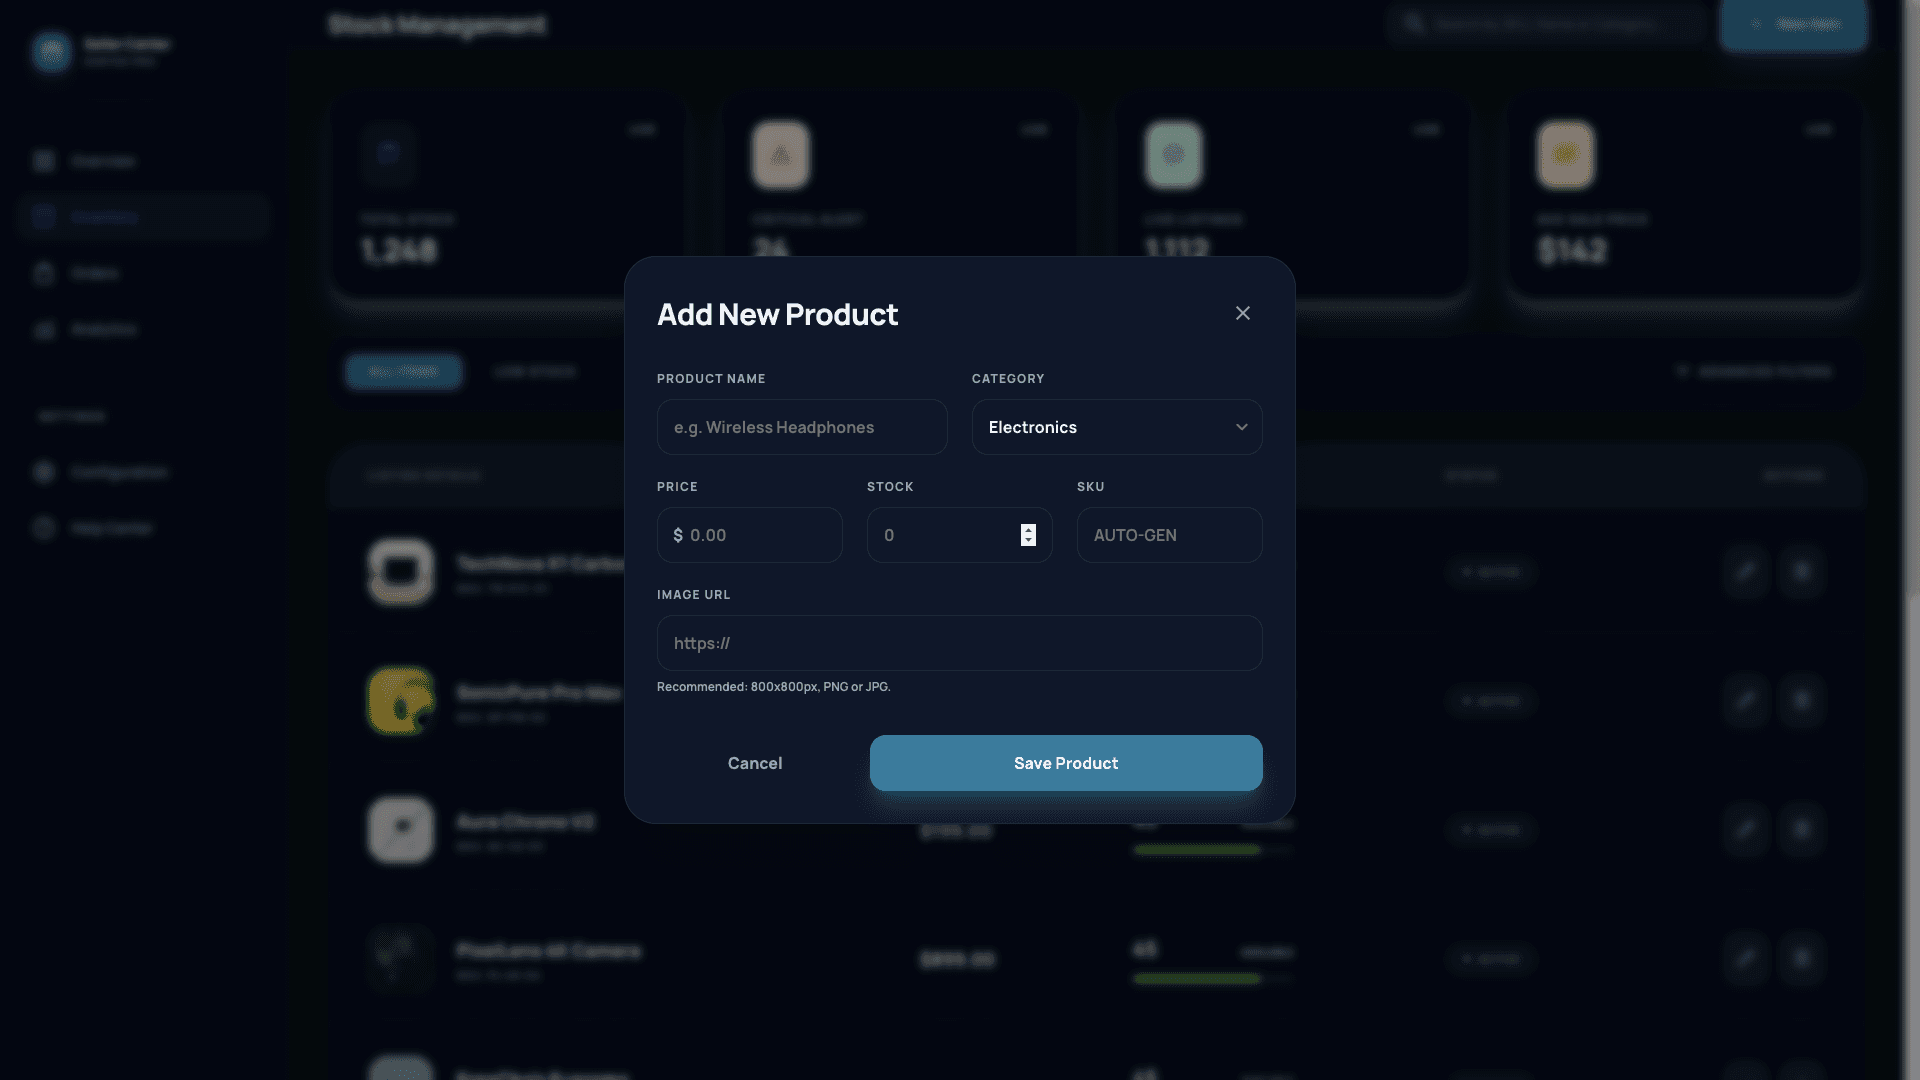This screenshot has height=1080, width=1920.
Task: Click the topmost sidebar navigation icon
Action: [43, 160]
